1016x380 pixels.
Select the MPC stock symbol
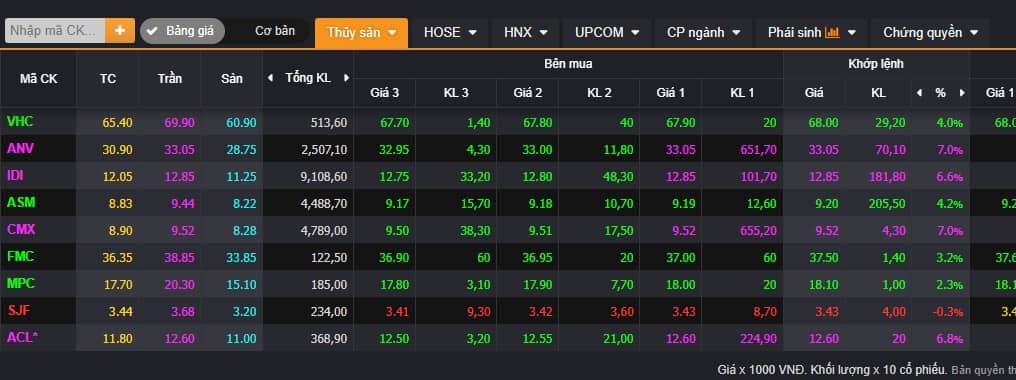pos(21,283)
